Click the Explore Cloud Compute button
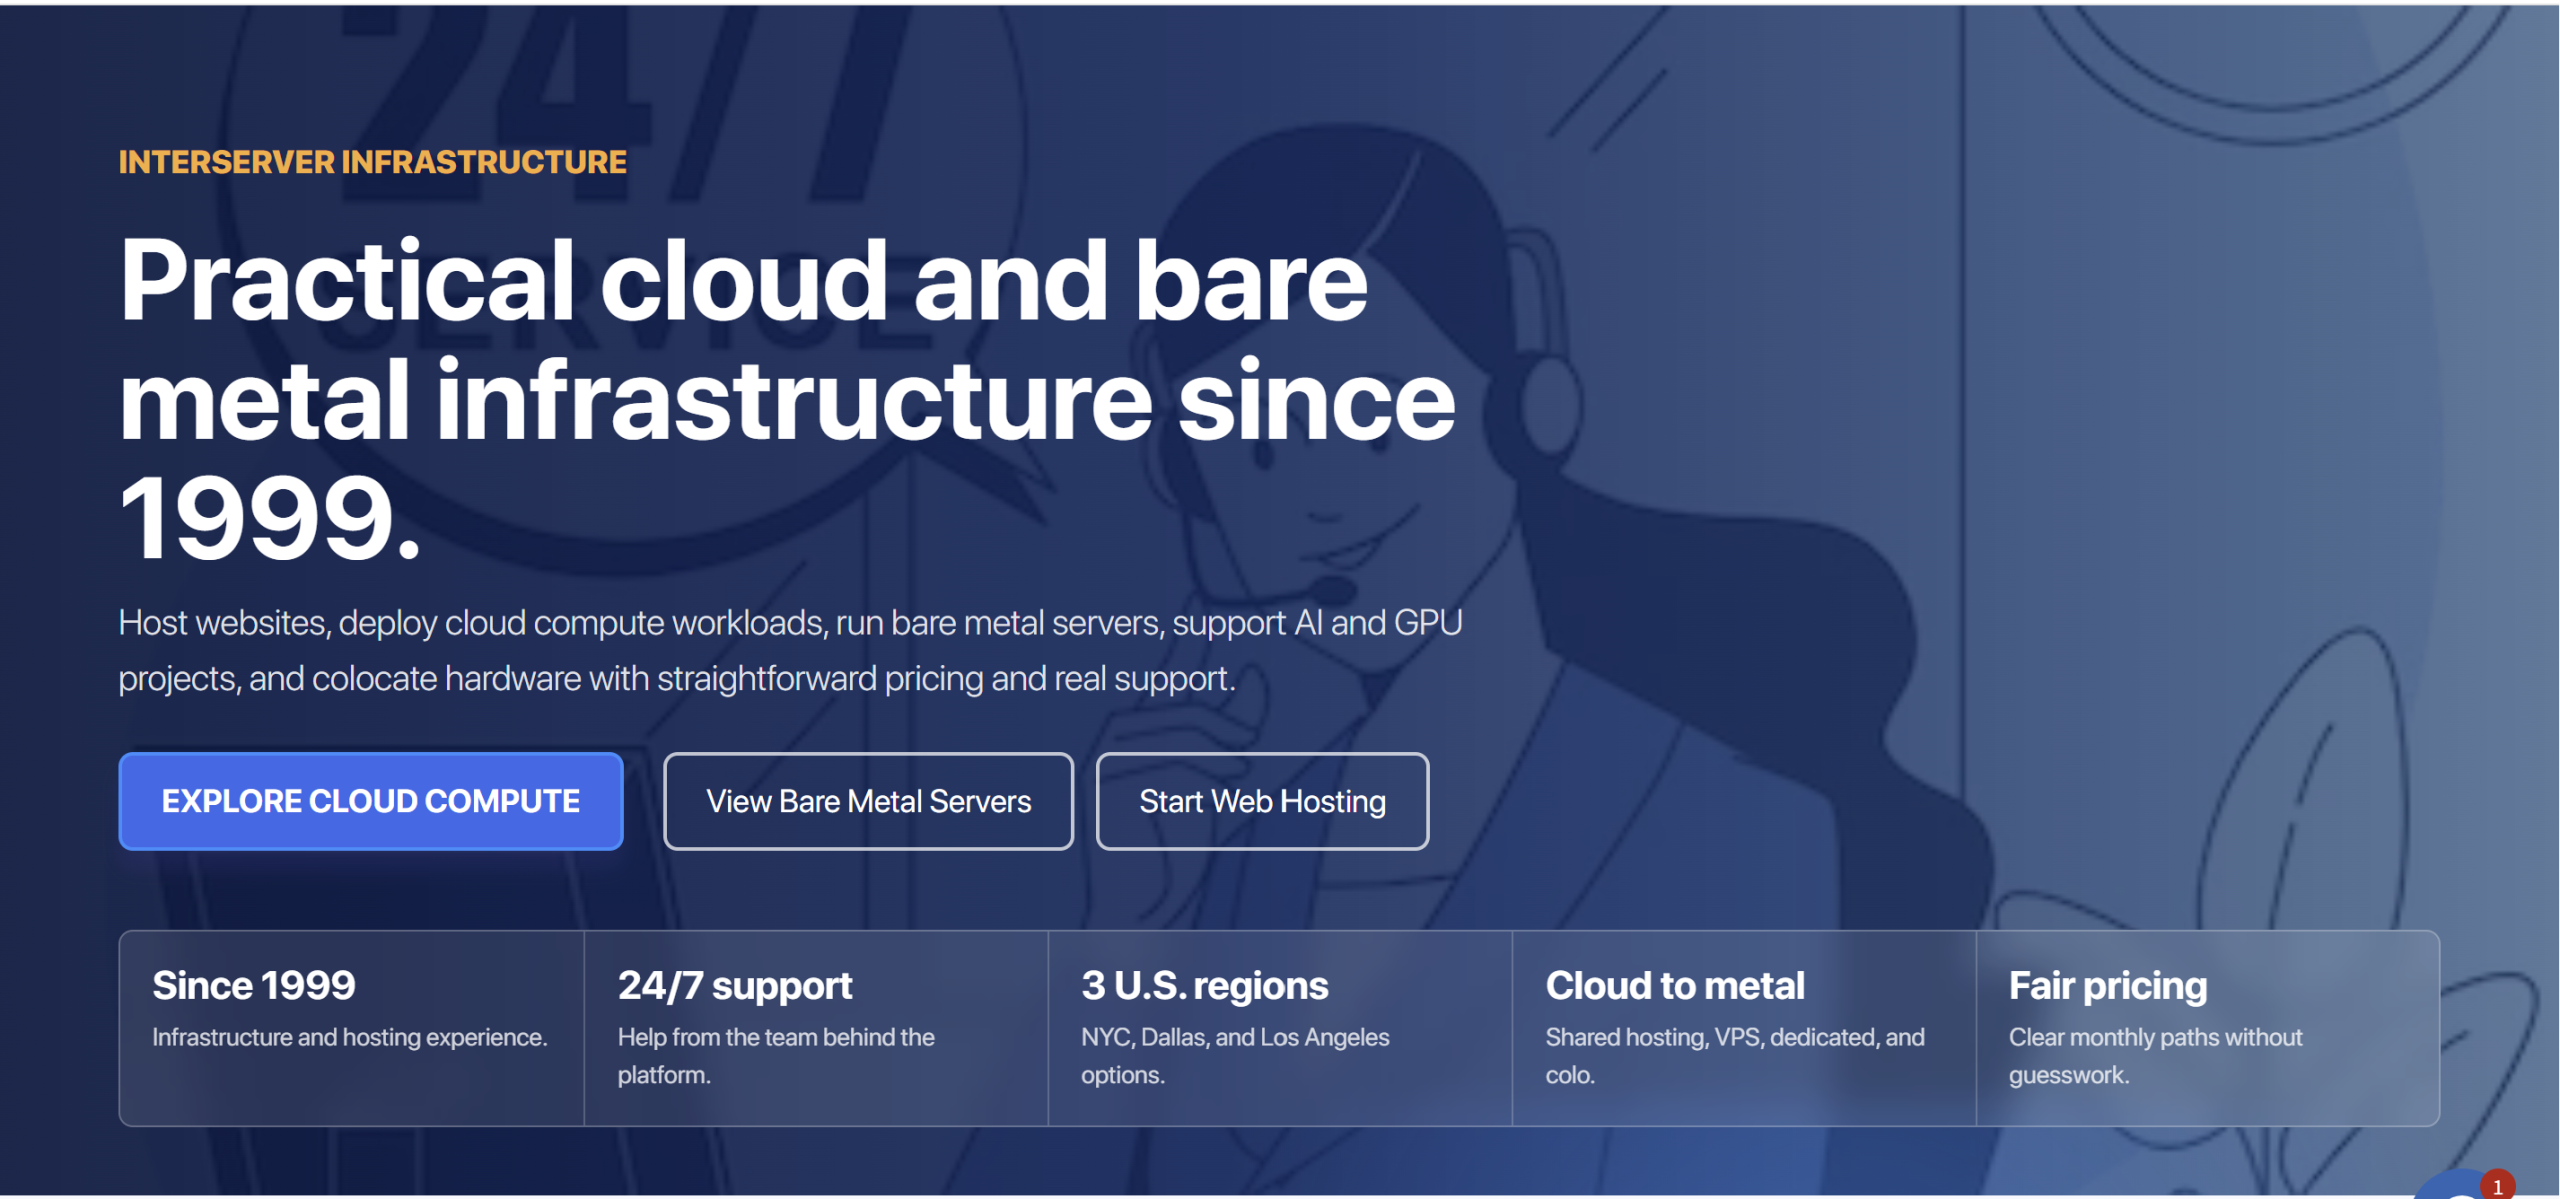 point(371,801)
